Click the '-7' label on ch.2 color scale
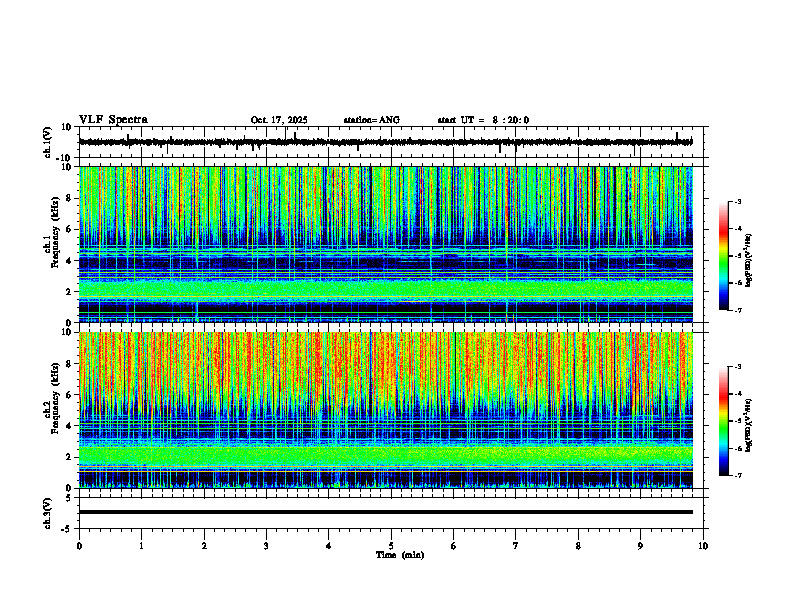Viewport: 792px width, 612px height. coord(738,475)
